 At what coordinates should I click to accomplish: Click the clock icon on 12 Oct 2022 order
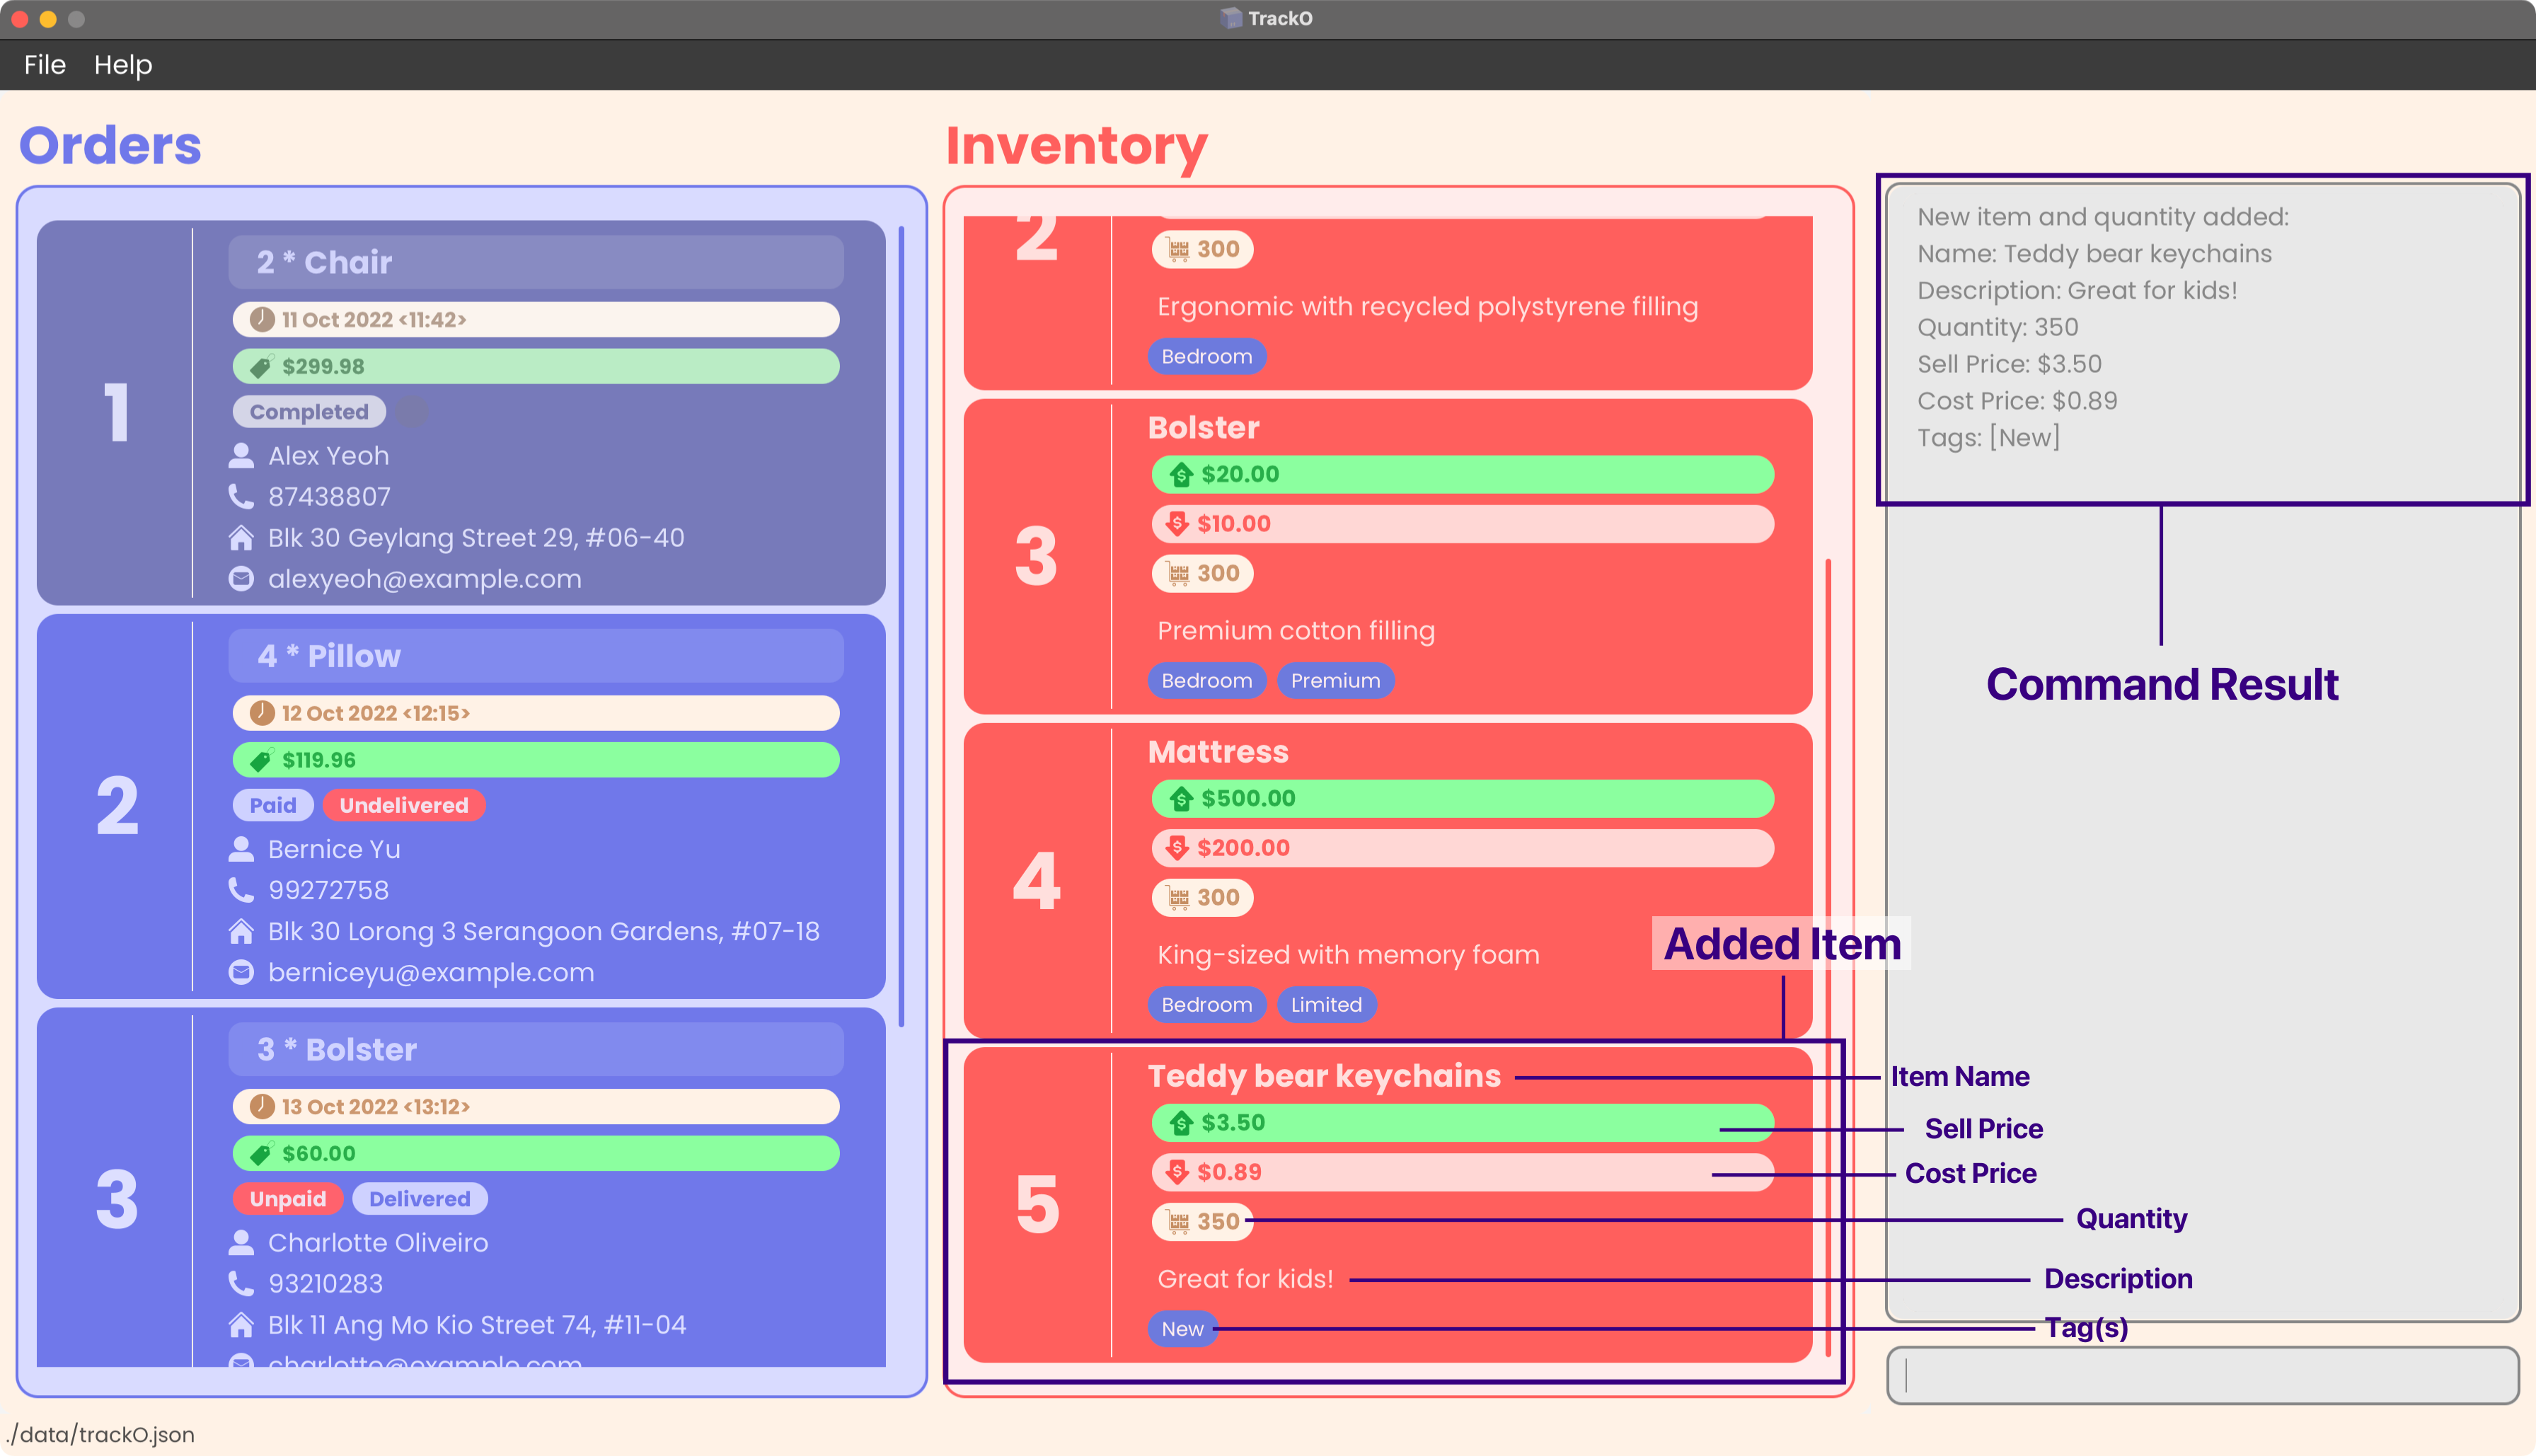point(262,713)
